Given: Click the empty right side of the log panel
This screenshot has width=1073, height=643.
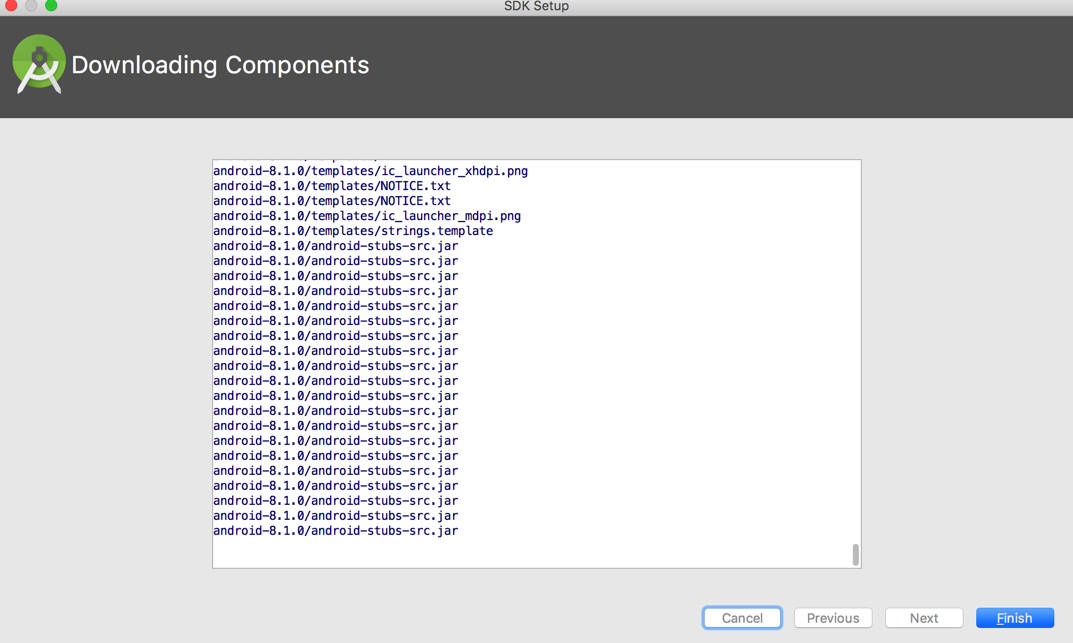Looking at the screenshot, I should tap(700, 350).
